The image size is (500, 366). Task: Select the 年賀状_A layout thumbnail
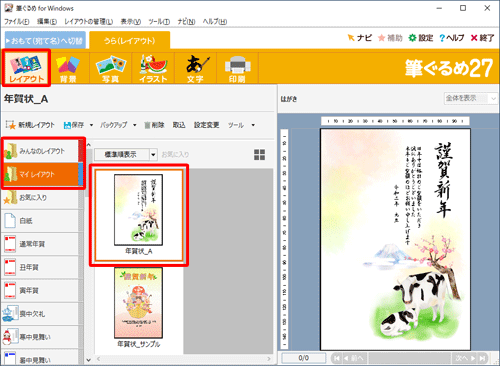(x=139, y=215)
